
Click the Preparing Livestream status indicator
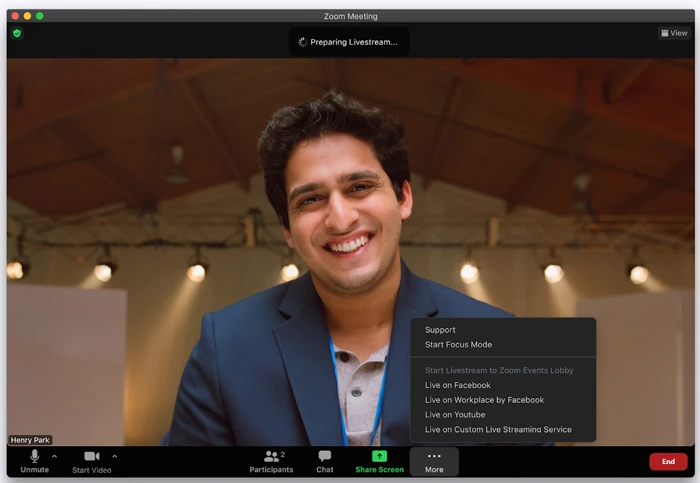coord(349,42)
